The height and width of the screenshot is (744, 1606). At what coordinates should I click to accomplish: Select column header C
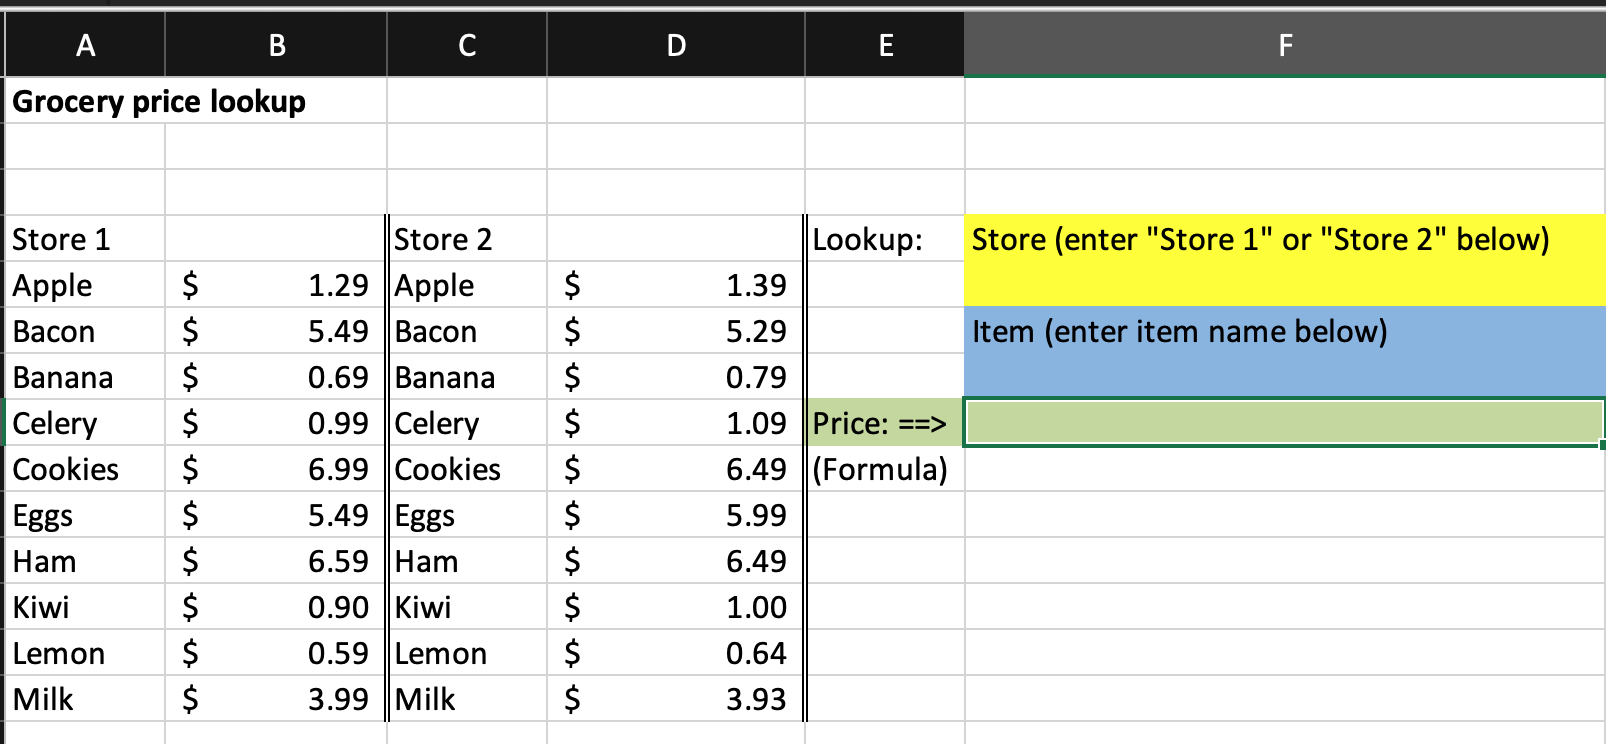click(x=466, y=44)
